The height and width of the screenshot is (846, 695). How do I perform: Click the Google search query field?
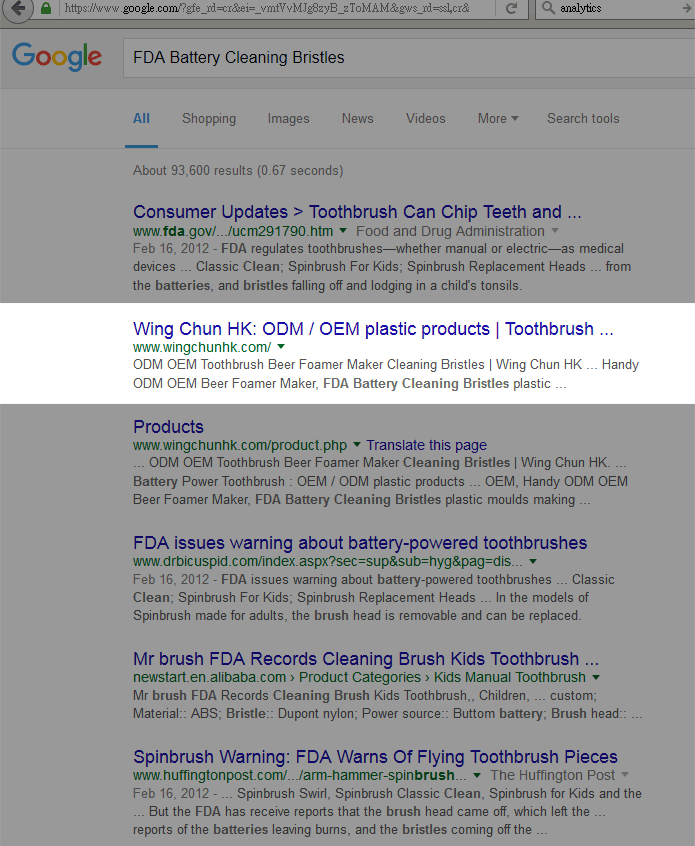408,58
